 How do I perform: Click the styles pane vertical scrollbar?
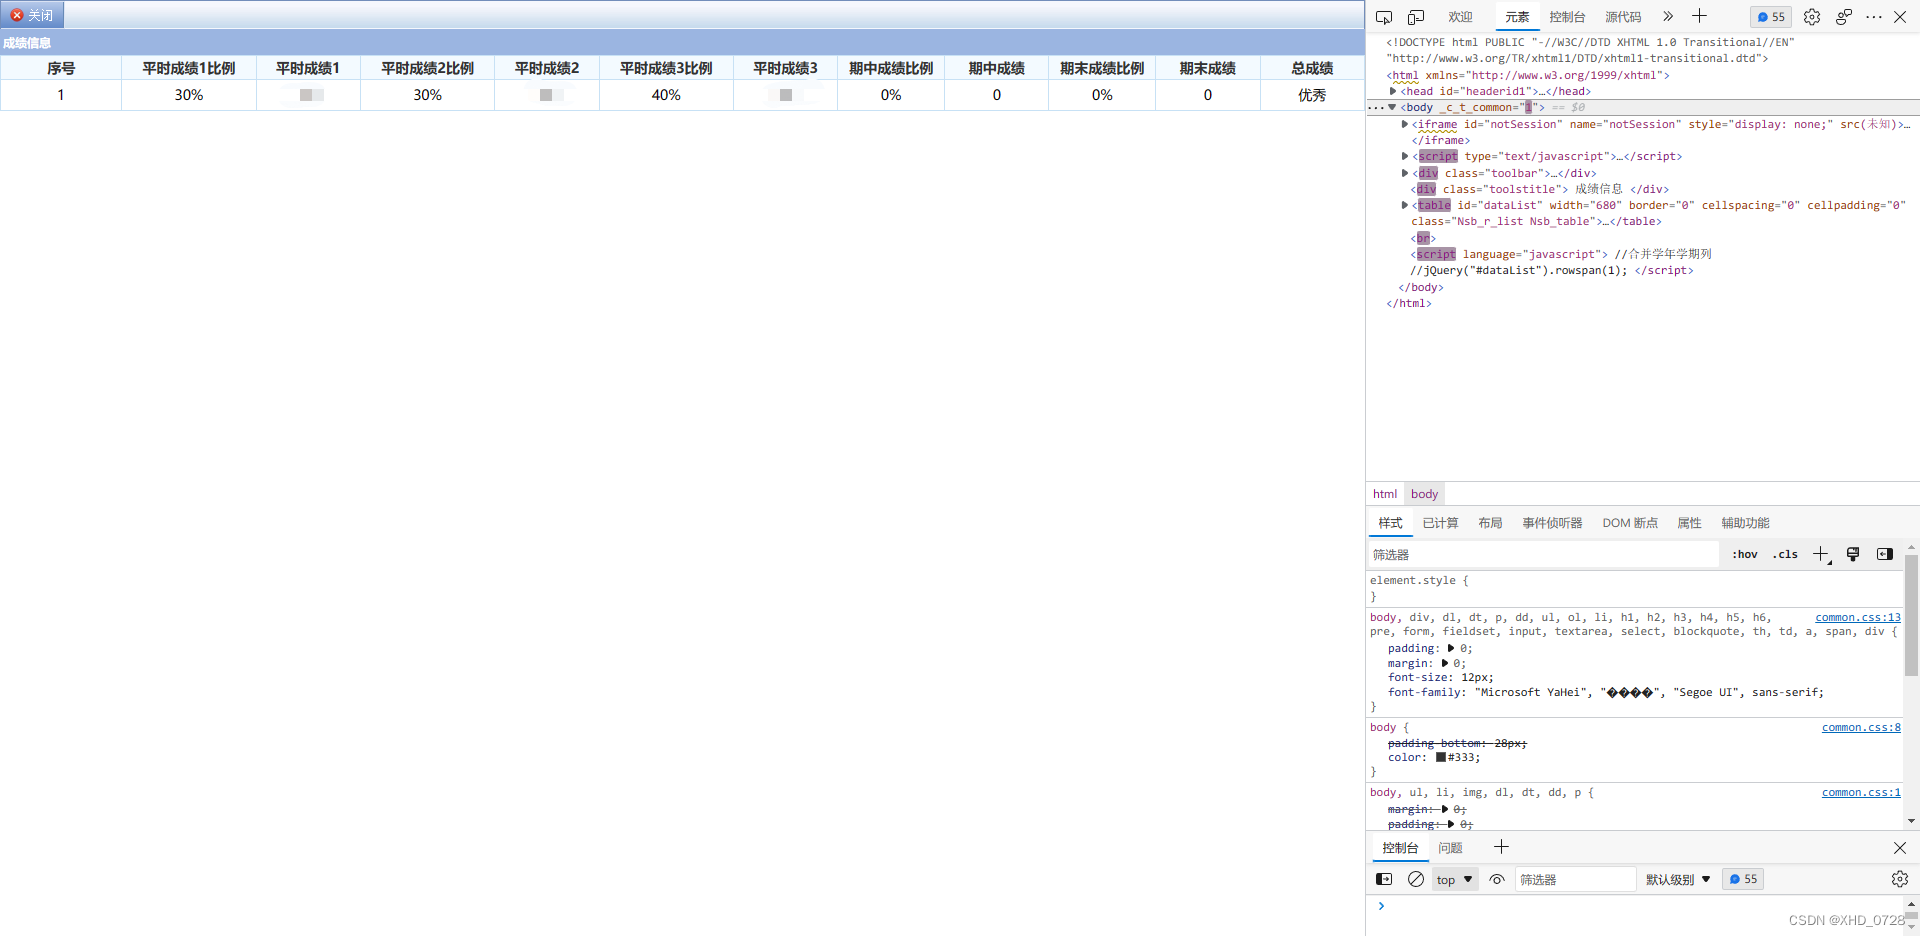[1911, 615]
